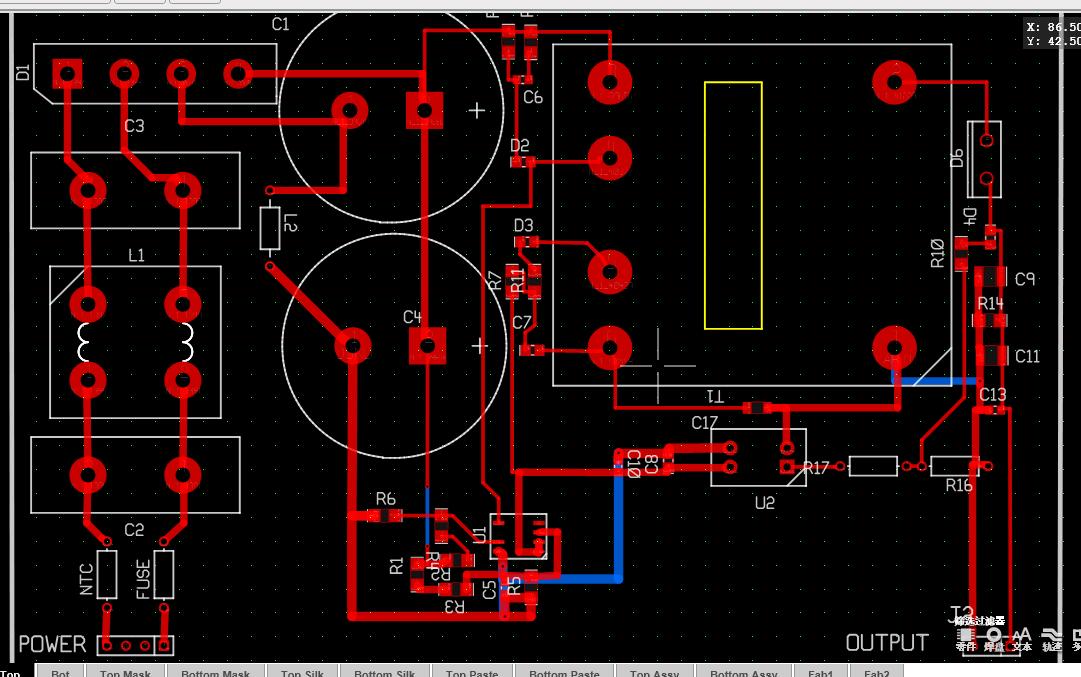This screenshot has width=1081, height=677.
Task: Select the C2 reference designator label
Action: click(134, 529)
